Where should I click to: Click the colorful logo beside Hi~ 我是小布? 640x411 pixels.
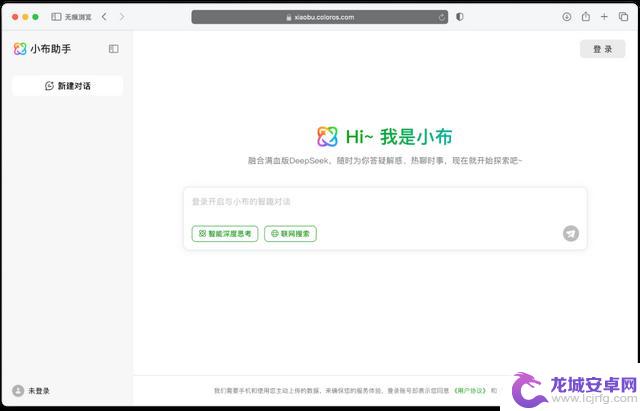click(x=327, y=136)
